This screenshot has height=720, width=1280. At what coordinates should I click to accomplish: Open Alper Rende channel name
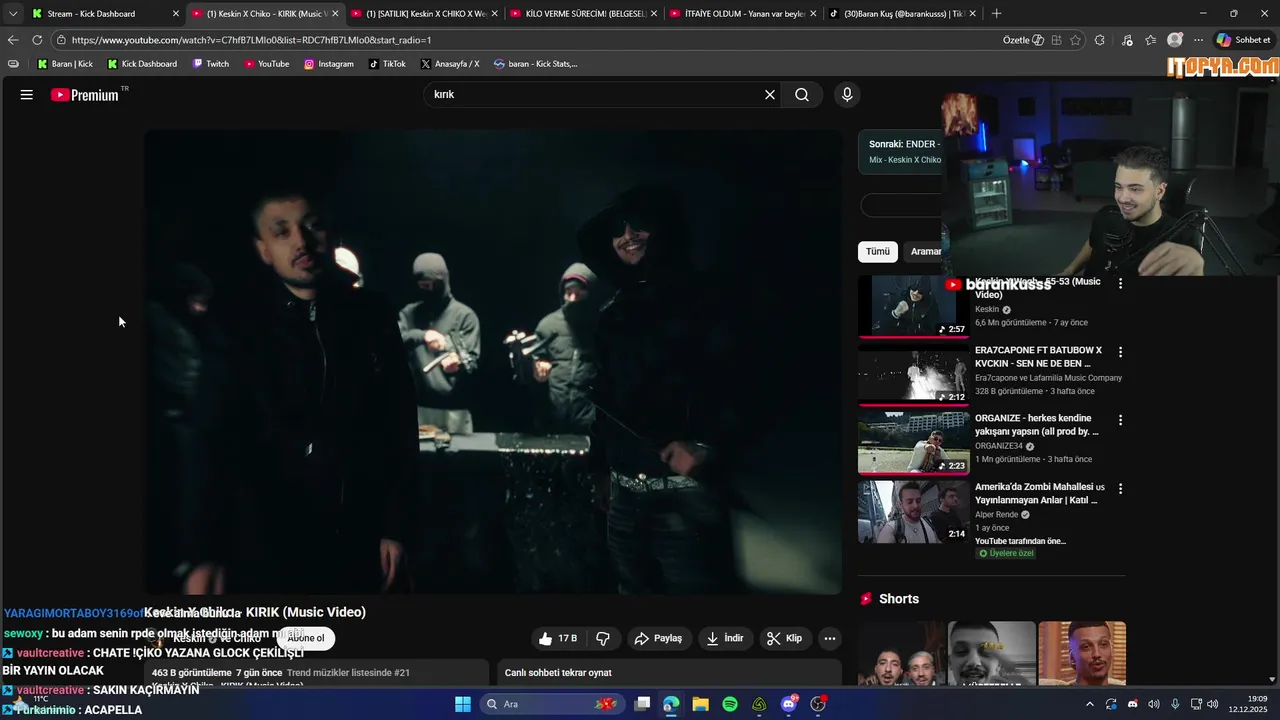997,514
